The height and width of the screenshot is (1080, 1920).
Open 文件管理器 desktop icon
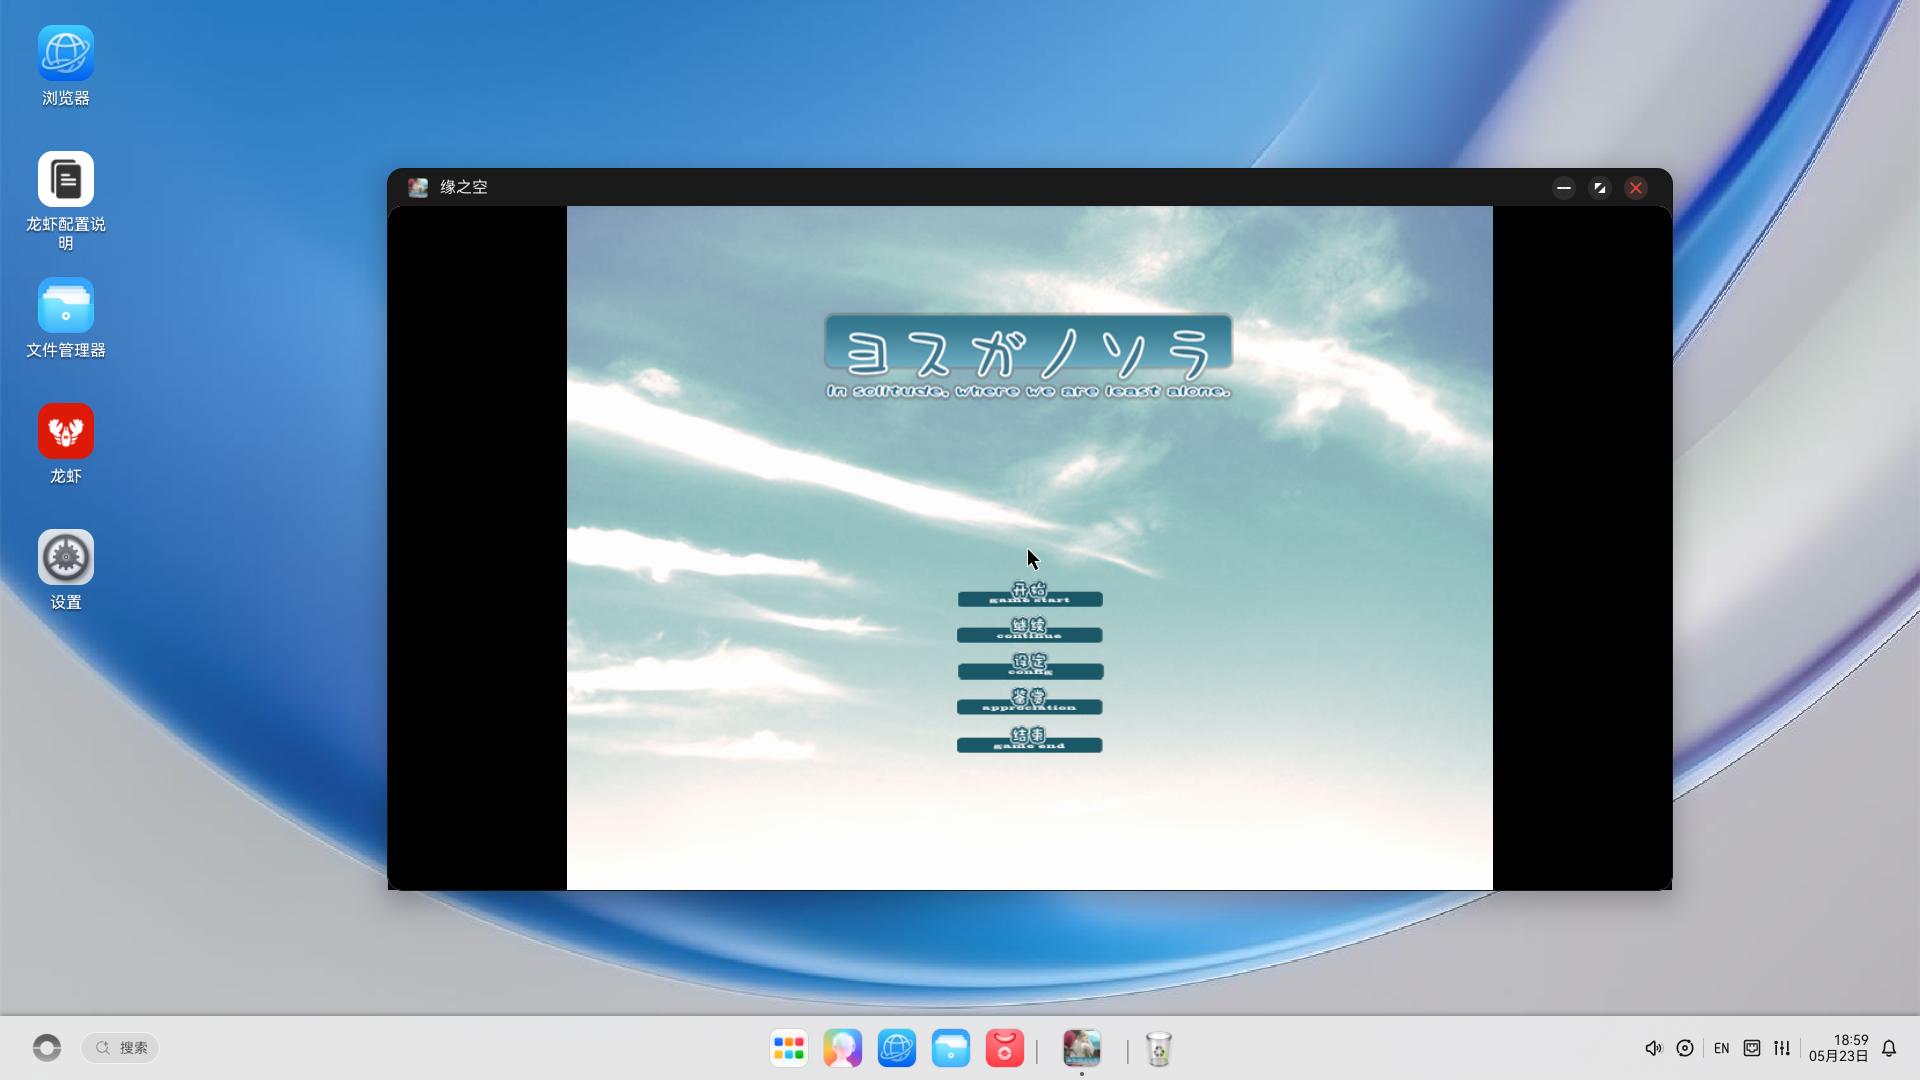coord(66,318)
